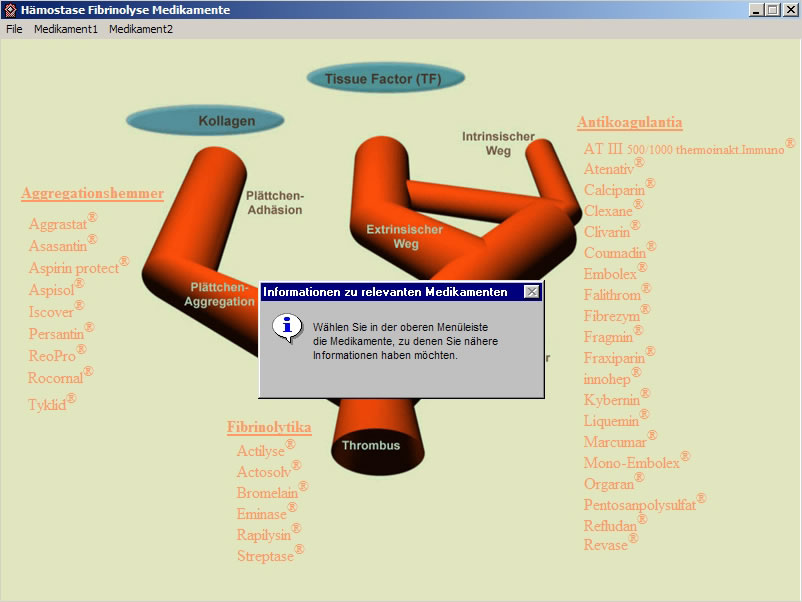This screenshot has width=802, height=602.
Task: Click the blue info icon in dialog
Action: tap(287, 327)
